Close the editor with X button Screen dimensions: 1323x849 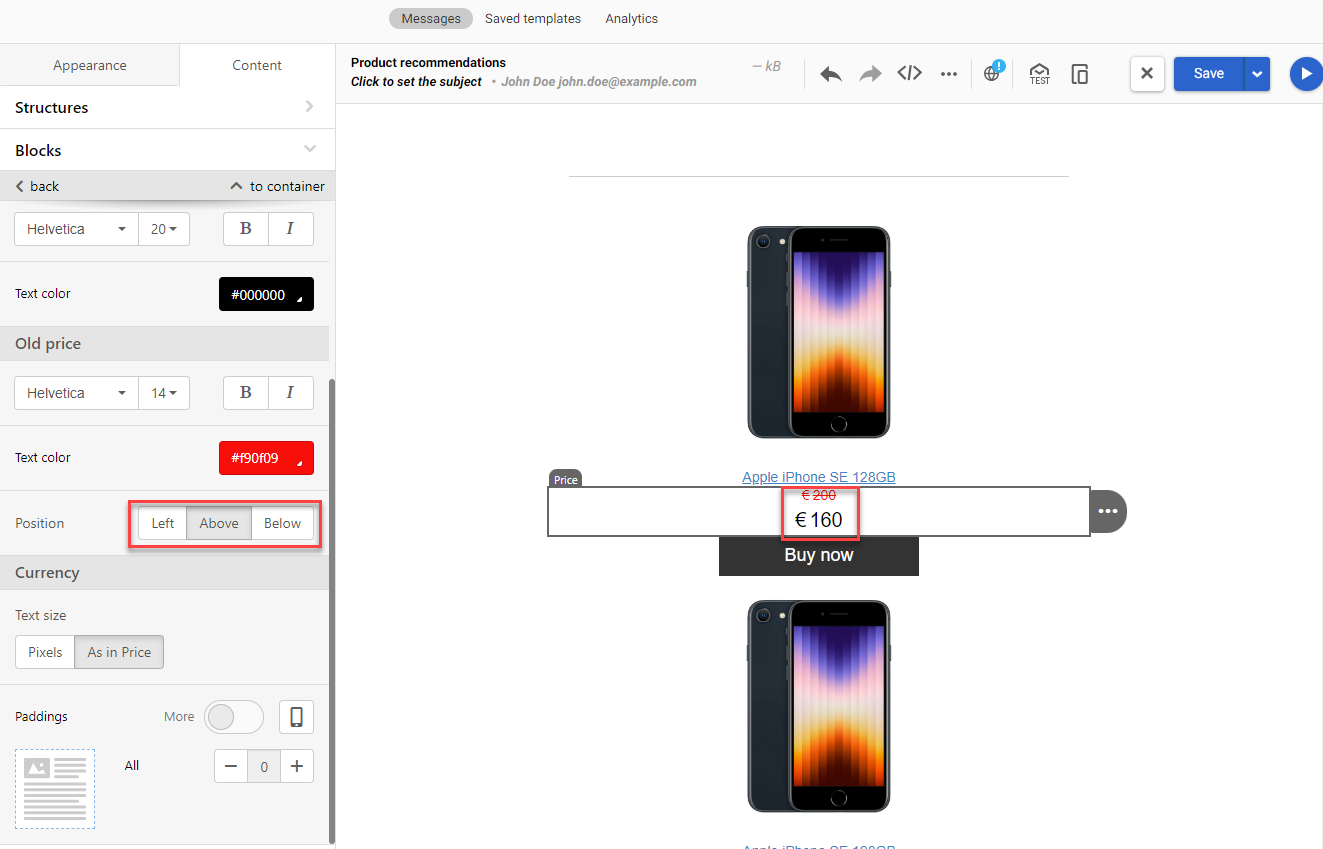(x=1147, y=73)
